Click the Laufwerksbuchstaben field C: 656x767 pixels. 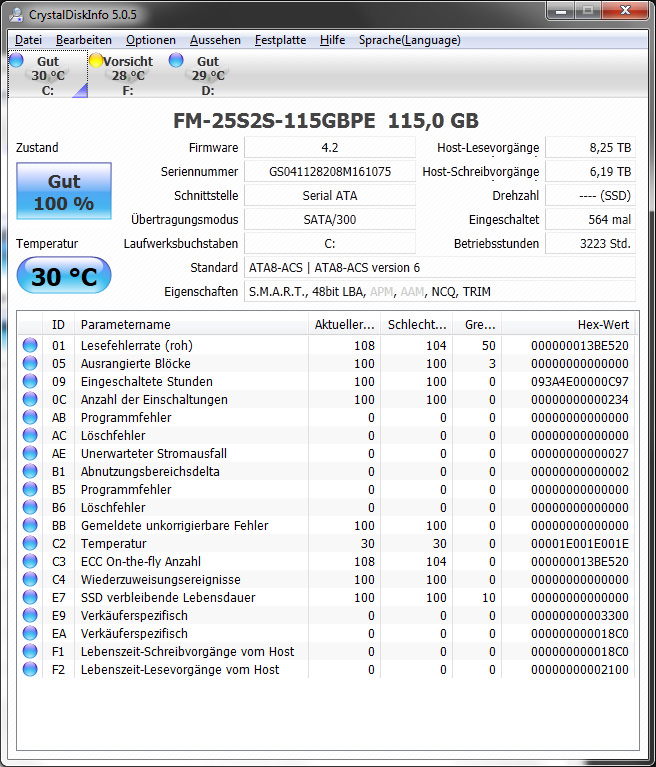tap(330, 244)
